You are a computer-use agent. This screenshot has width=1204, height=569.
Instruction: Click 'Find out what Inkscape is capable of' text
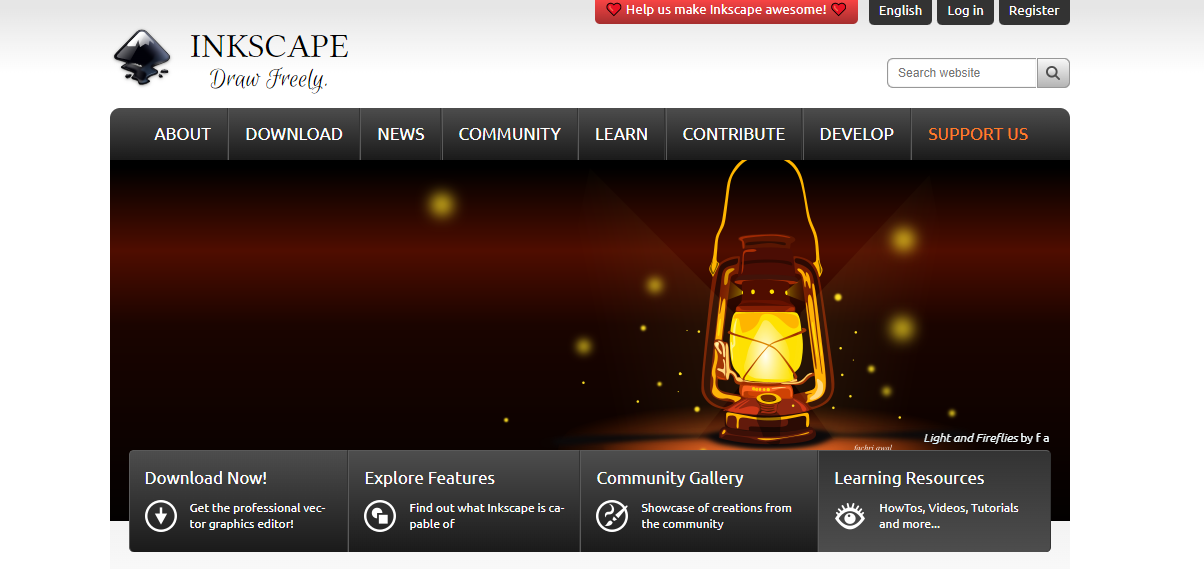tap(487, 516)
